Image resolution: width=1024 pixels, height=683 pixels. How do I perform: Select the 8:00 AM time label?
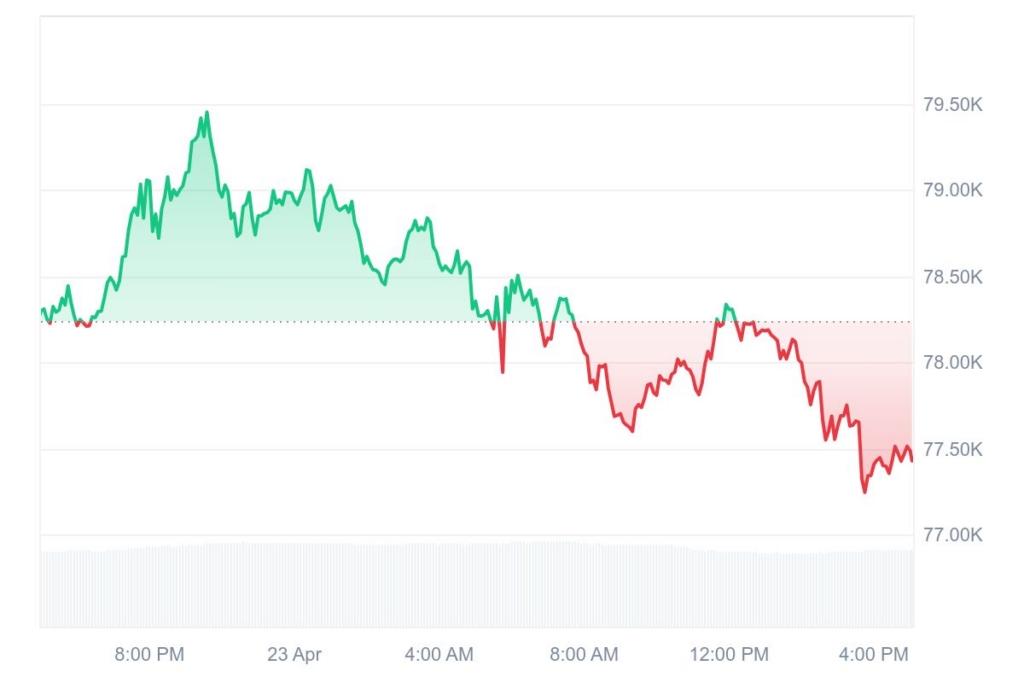click(x=584, y=655)
